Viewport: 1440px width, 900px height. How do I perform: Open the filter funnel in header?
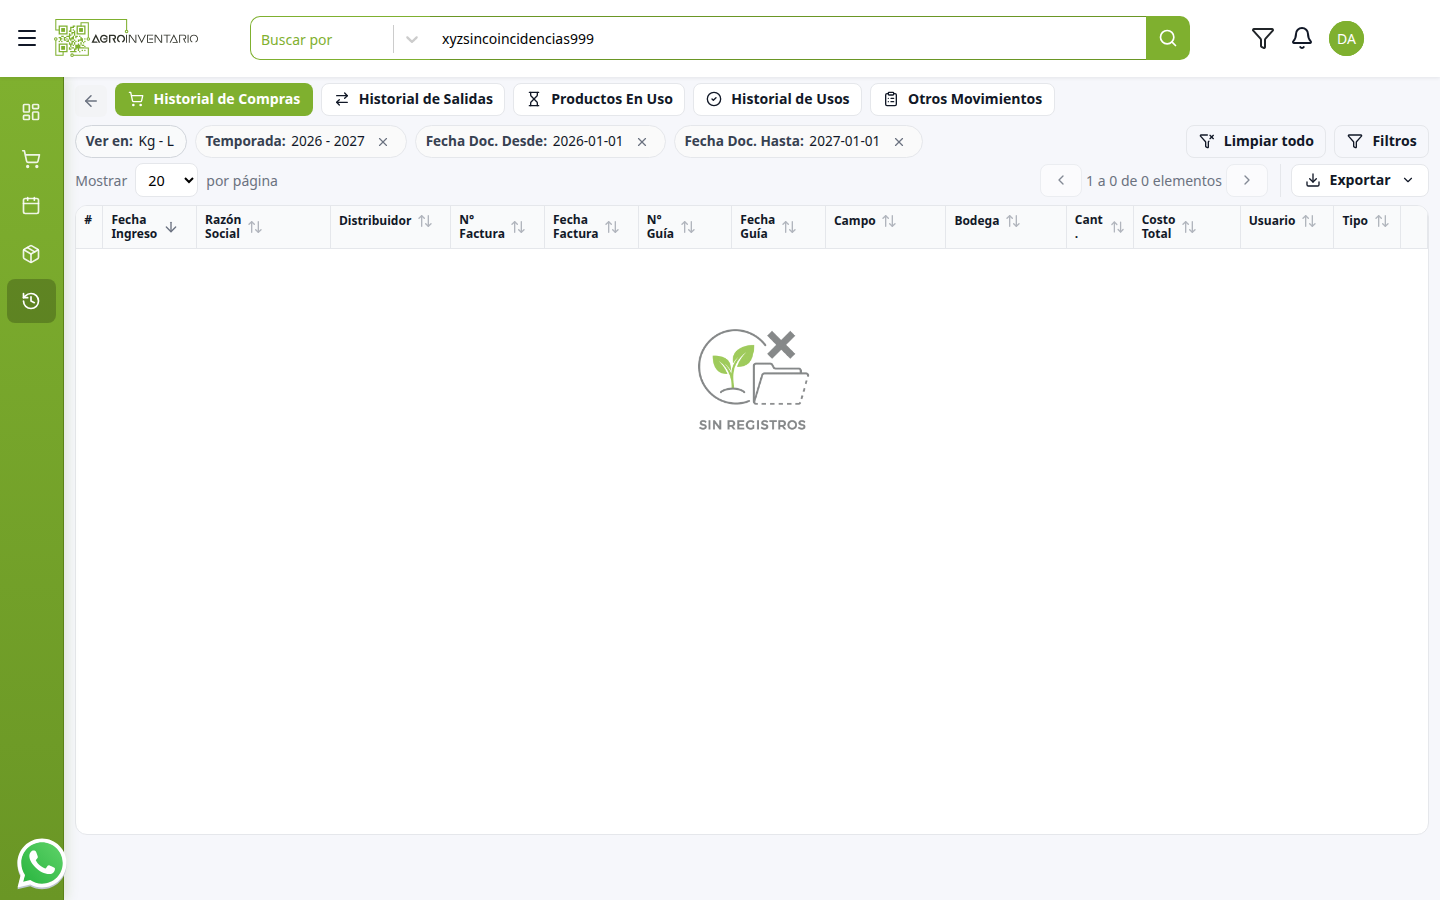1262,38
